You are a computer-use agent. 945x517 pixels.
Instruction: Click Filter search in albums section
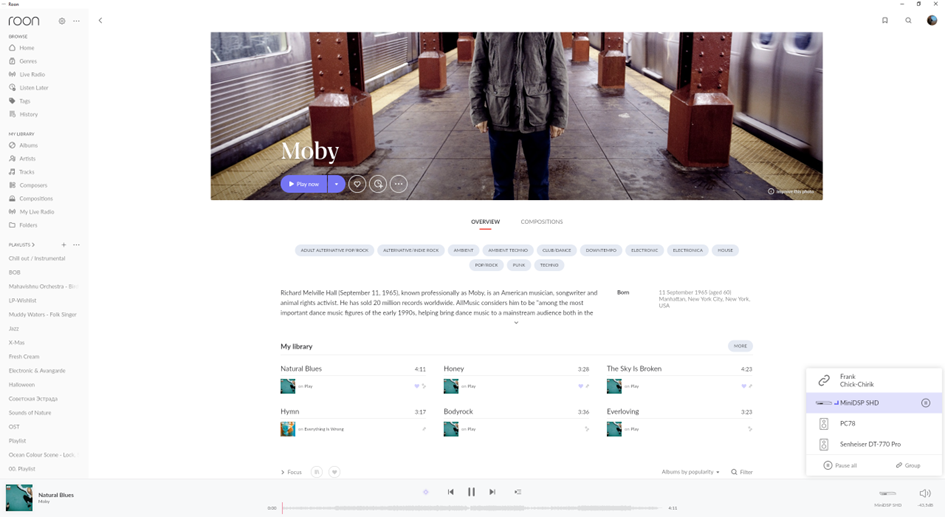[742, 472]
